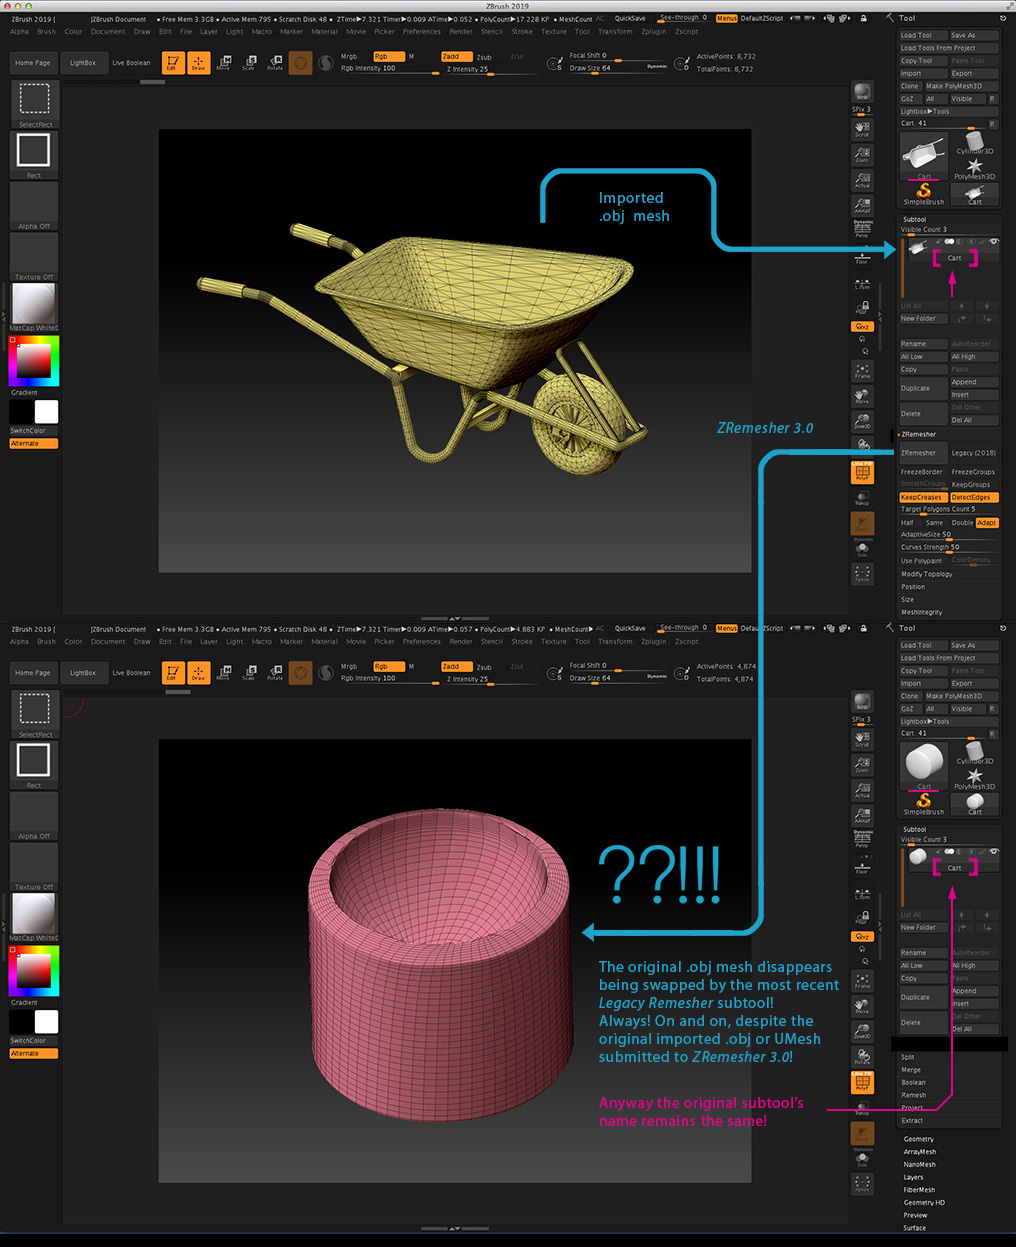Collapse the ZRemesher section header
The image size is (1016, 1247).
coord(918,435)
